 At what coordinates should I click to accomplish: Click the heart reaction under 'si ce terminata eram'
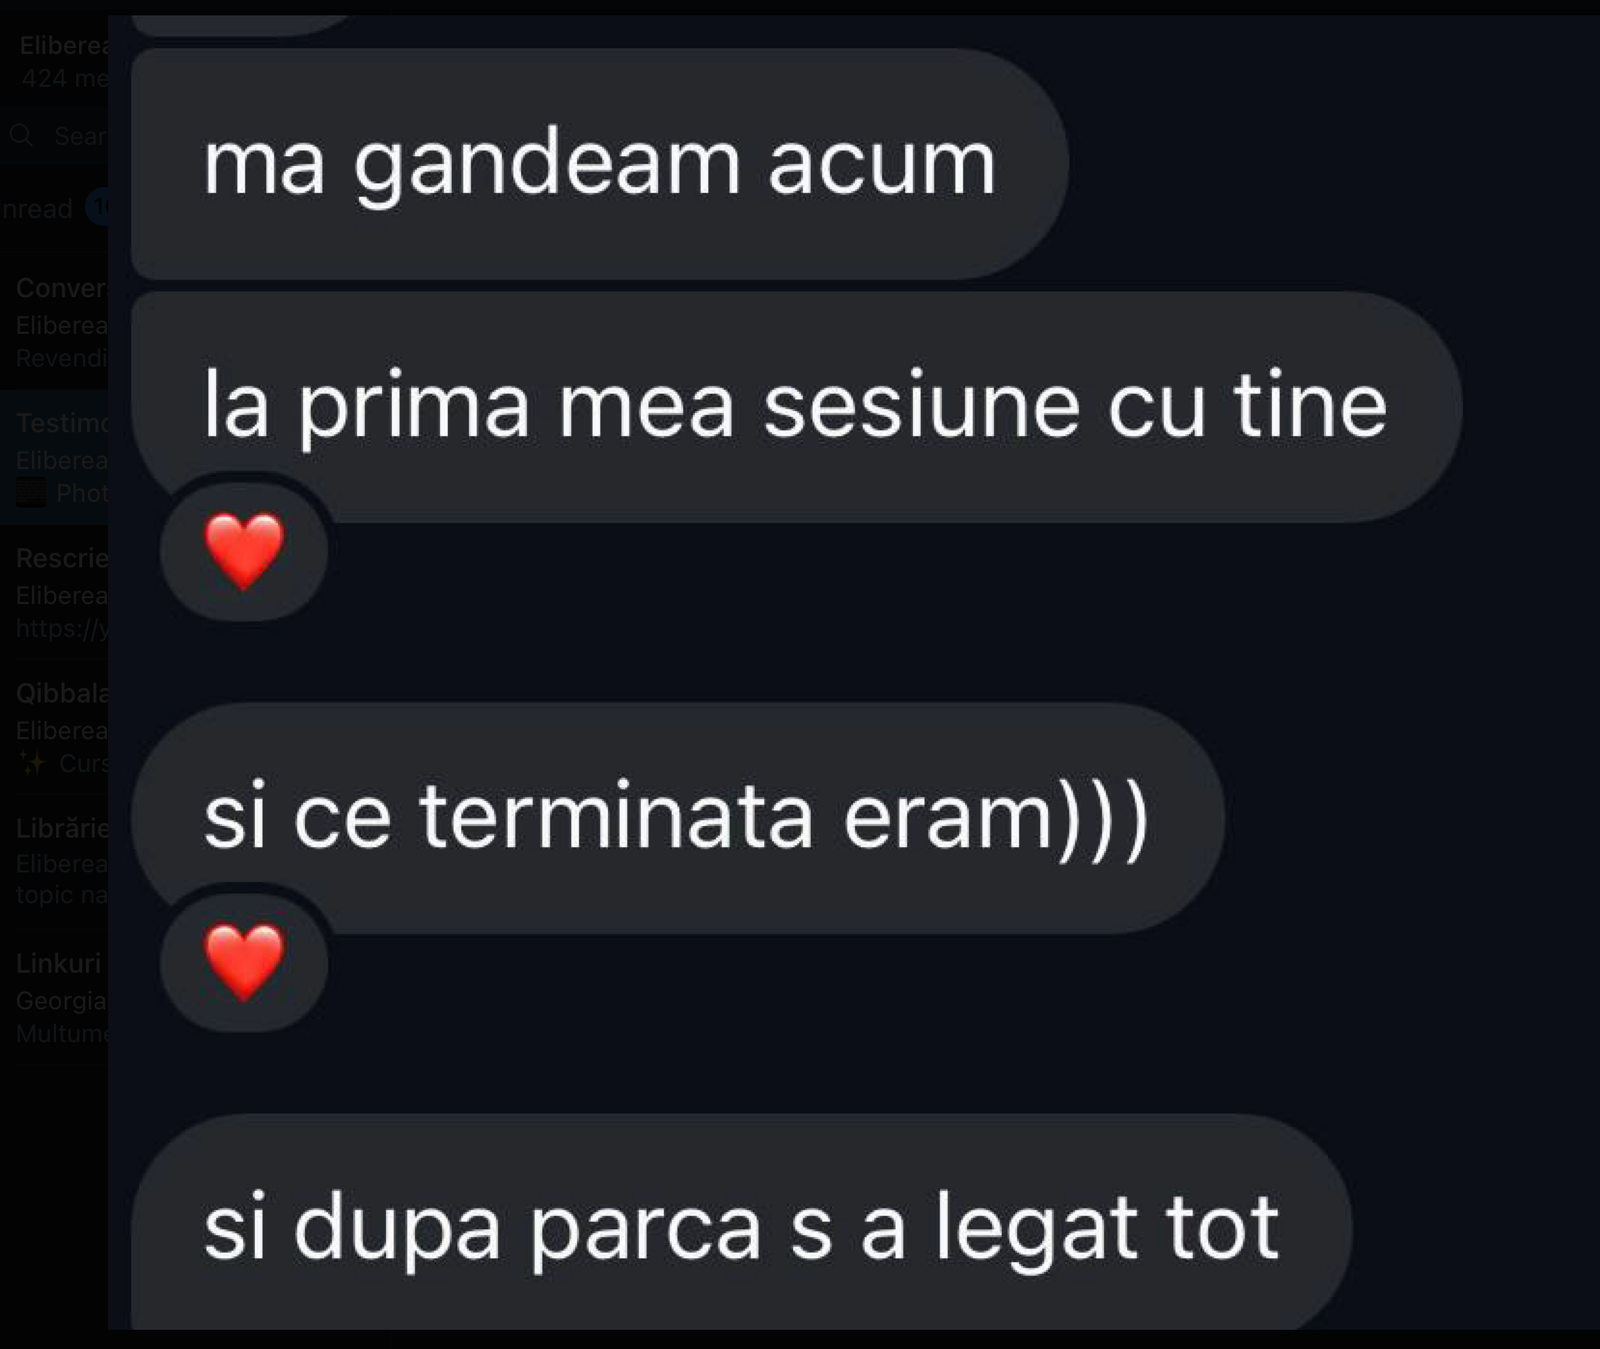coord(244,961)
